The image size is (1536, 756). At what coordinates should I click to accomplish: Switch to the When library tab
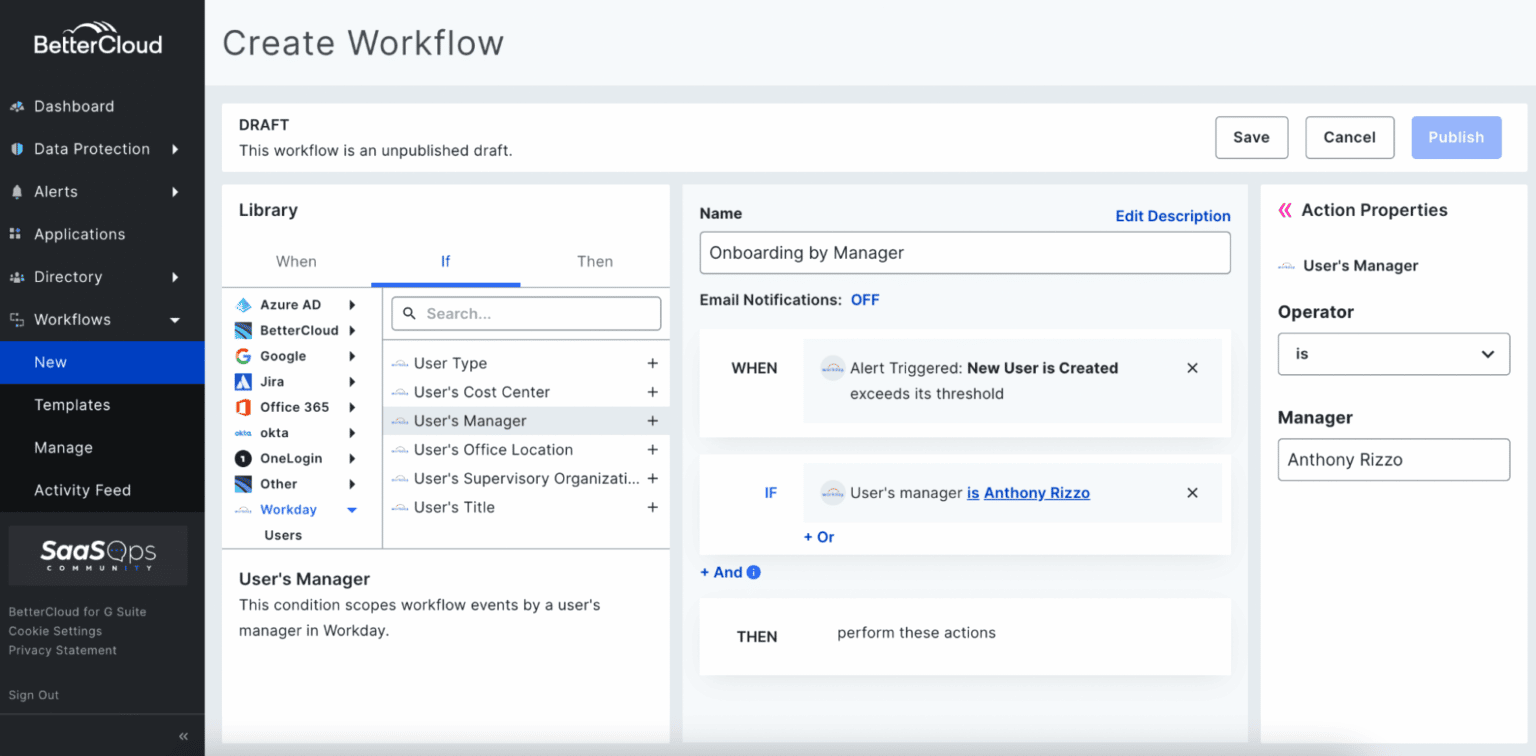(x=296, y=262)
